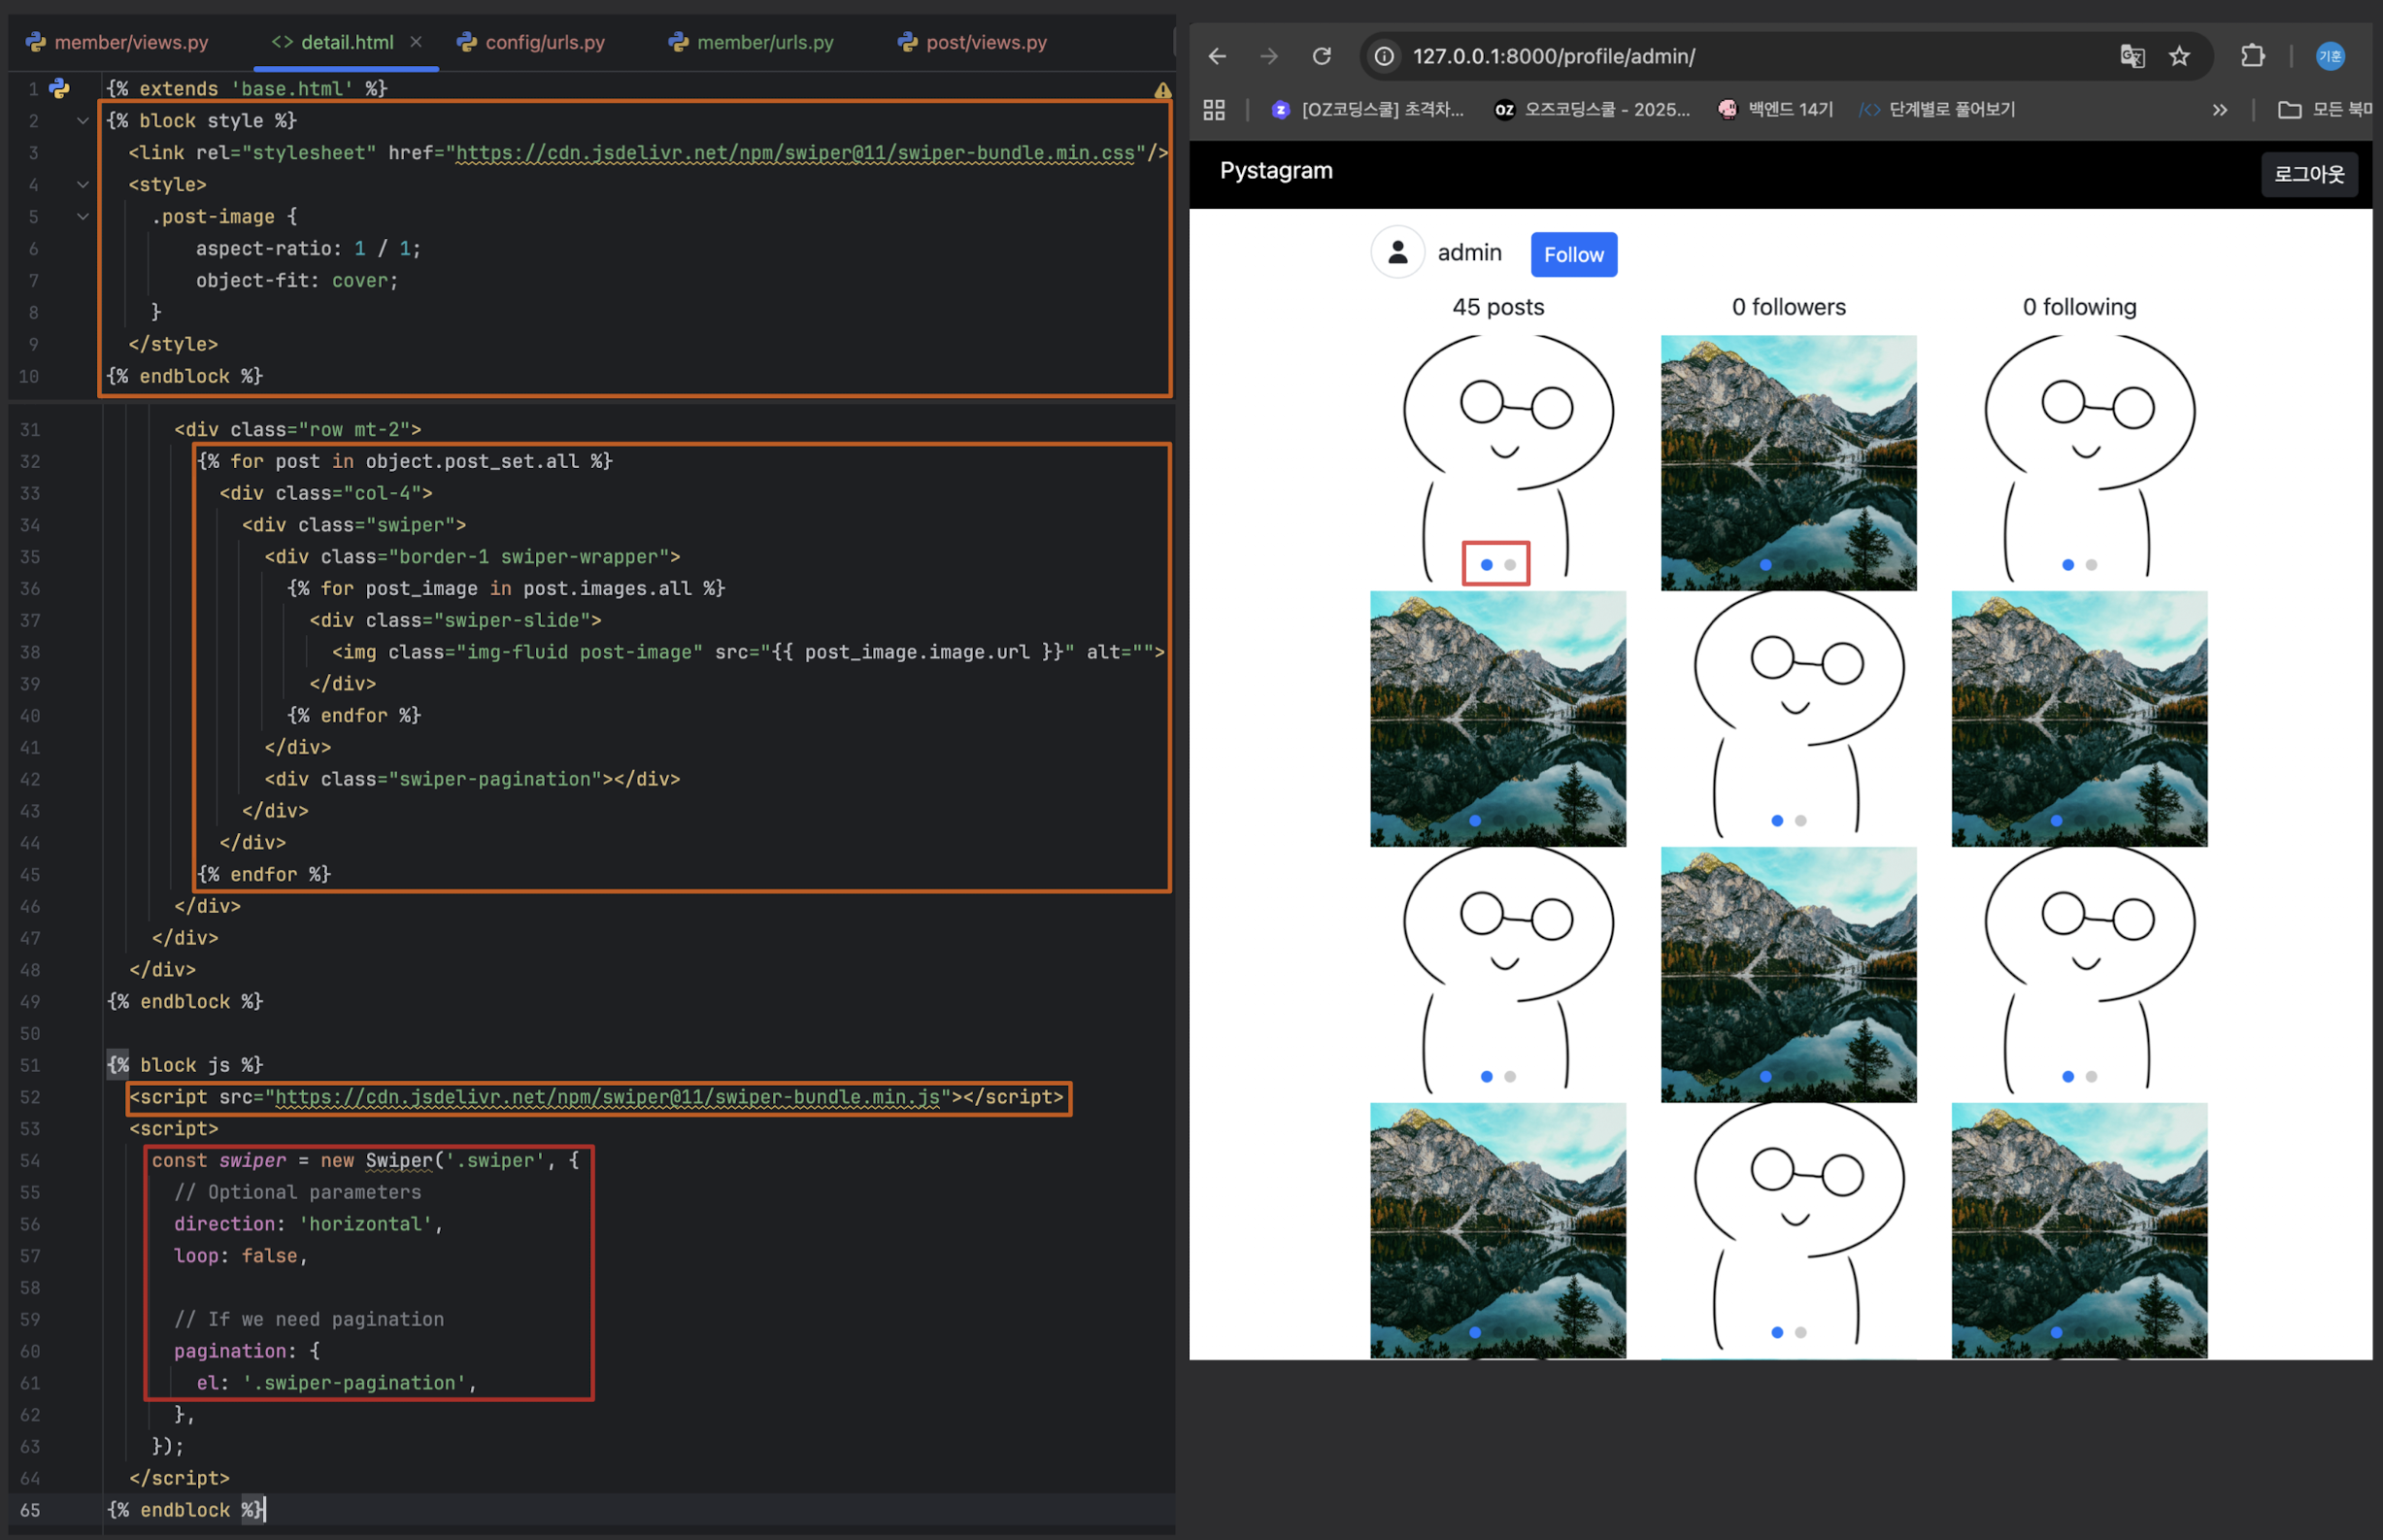2383x1540 pixels.
Task: Select second pagination dot on first post
Action: (x=1510, y=565)
